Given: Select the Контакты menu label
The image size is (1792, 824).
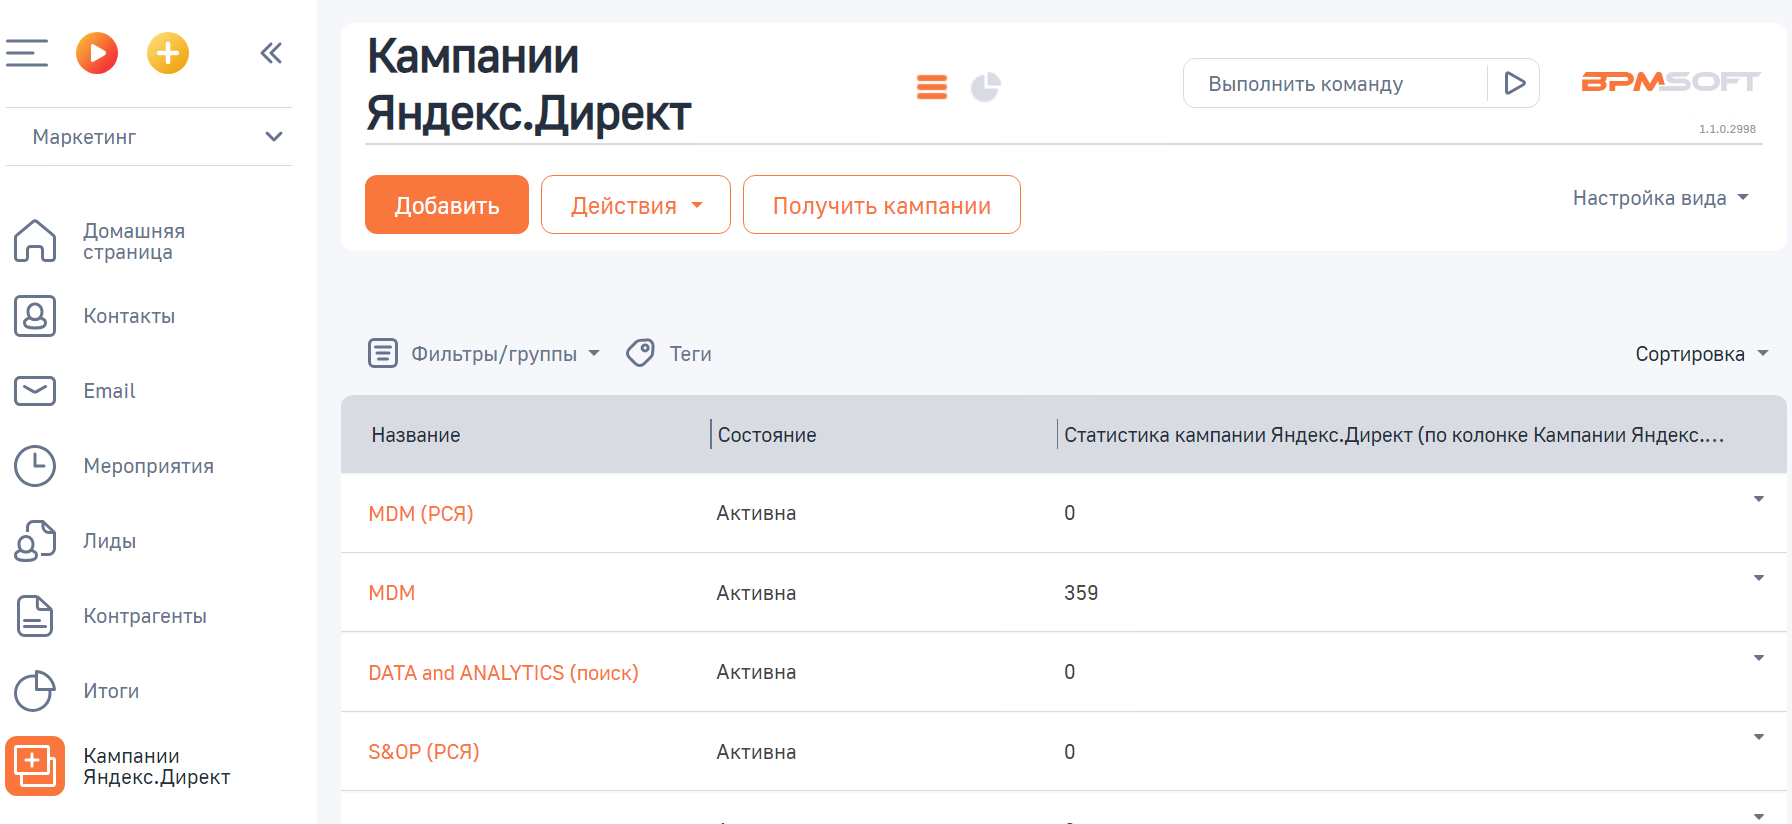Looking at the screenshot, I should pyautogui.click(x=129, y=316).
